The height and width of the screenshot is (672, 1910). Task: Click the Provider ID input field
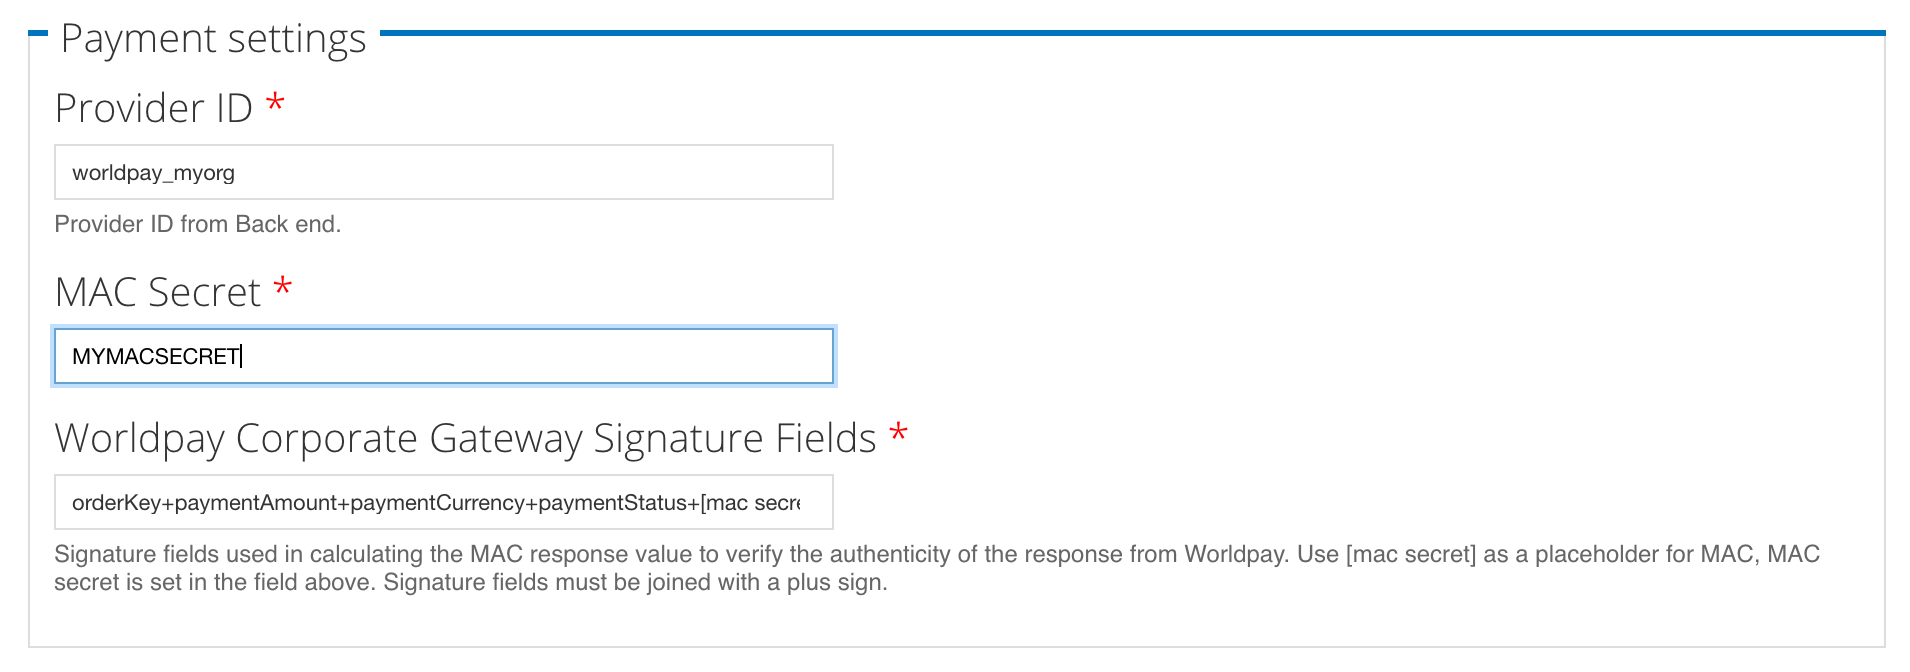pyautogui.click(x=443, y=172)
